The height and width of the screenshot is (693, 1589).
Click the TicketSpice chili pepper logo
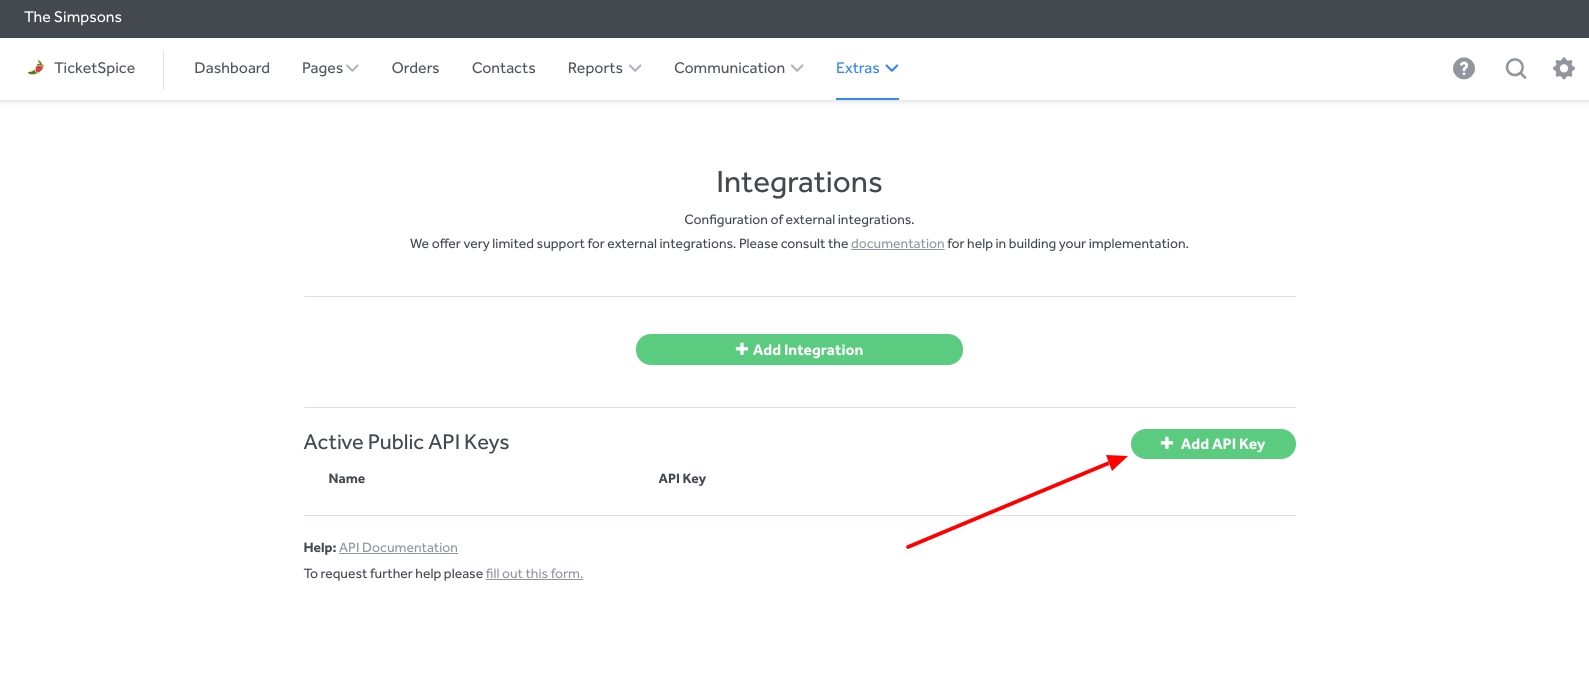tap(36, 68)
